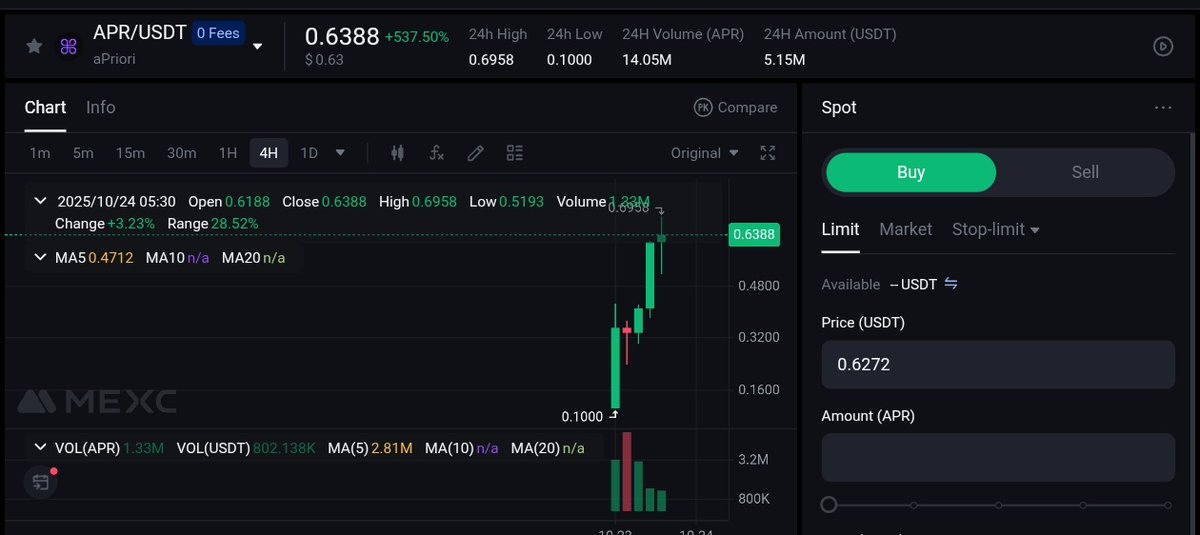Click the Amount (APR) input field
Screen dimensions: 1200x535
click(998, 458)
